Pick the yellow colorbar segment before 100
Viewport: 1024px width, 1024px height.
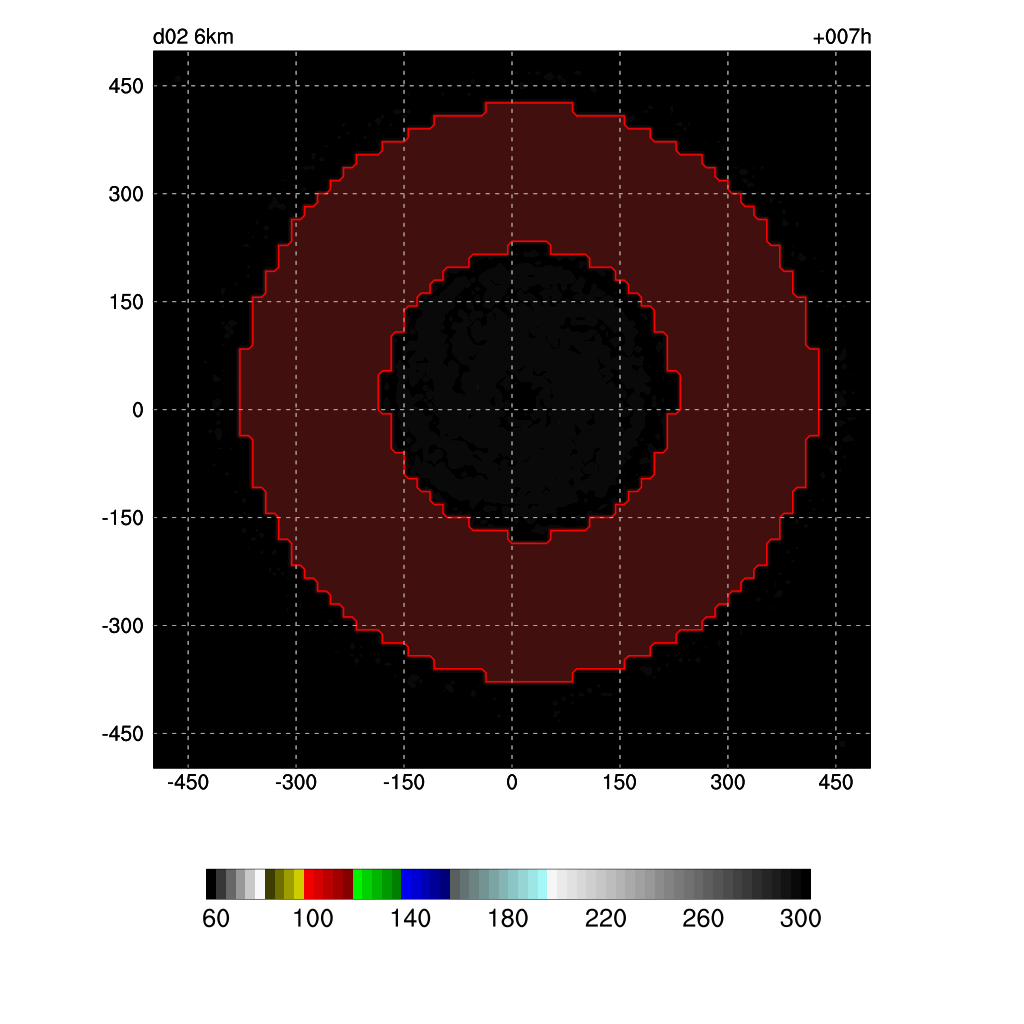click(x=298, y=884)
